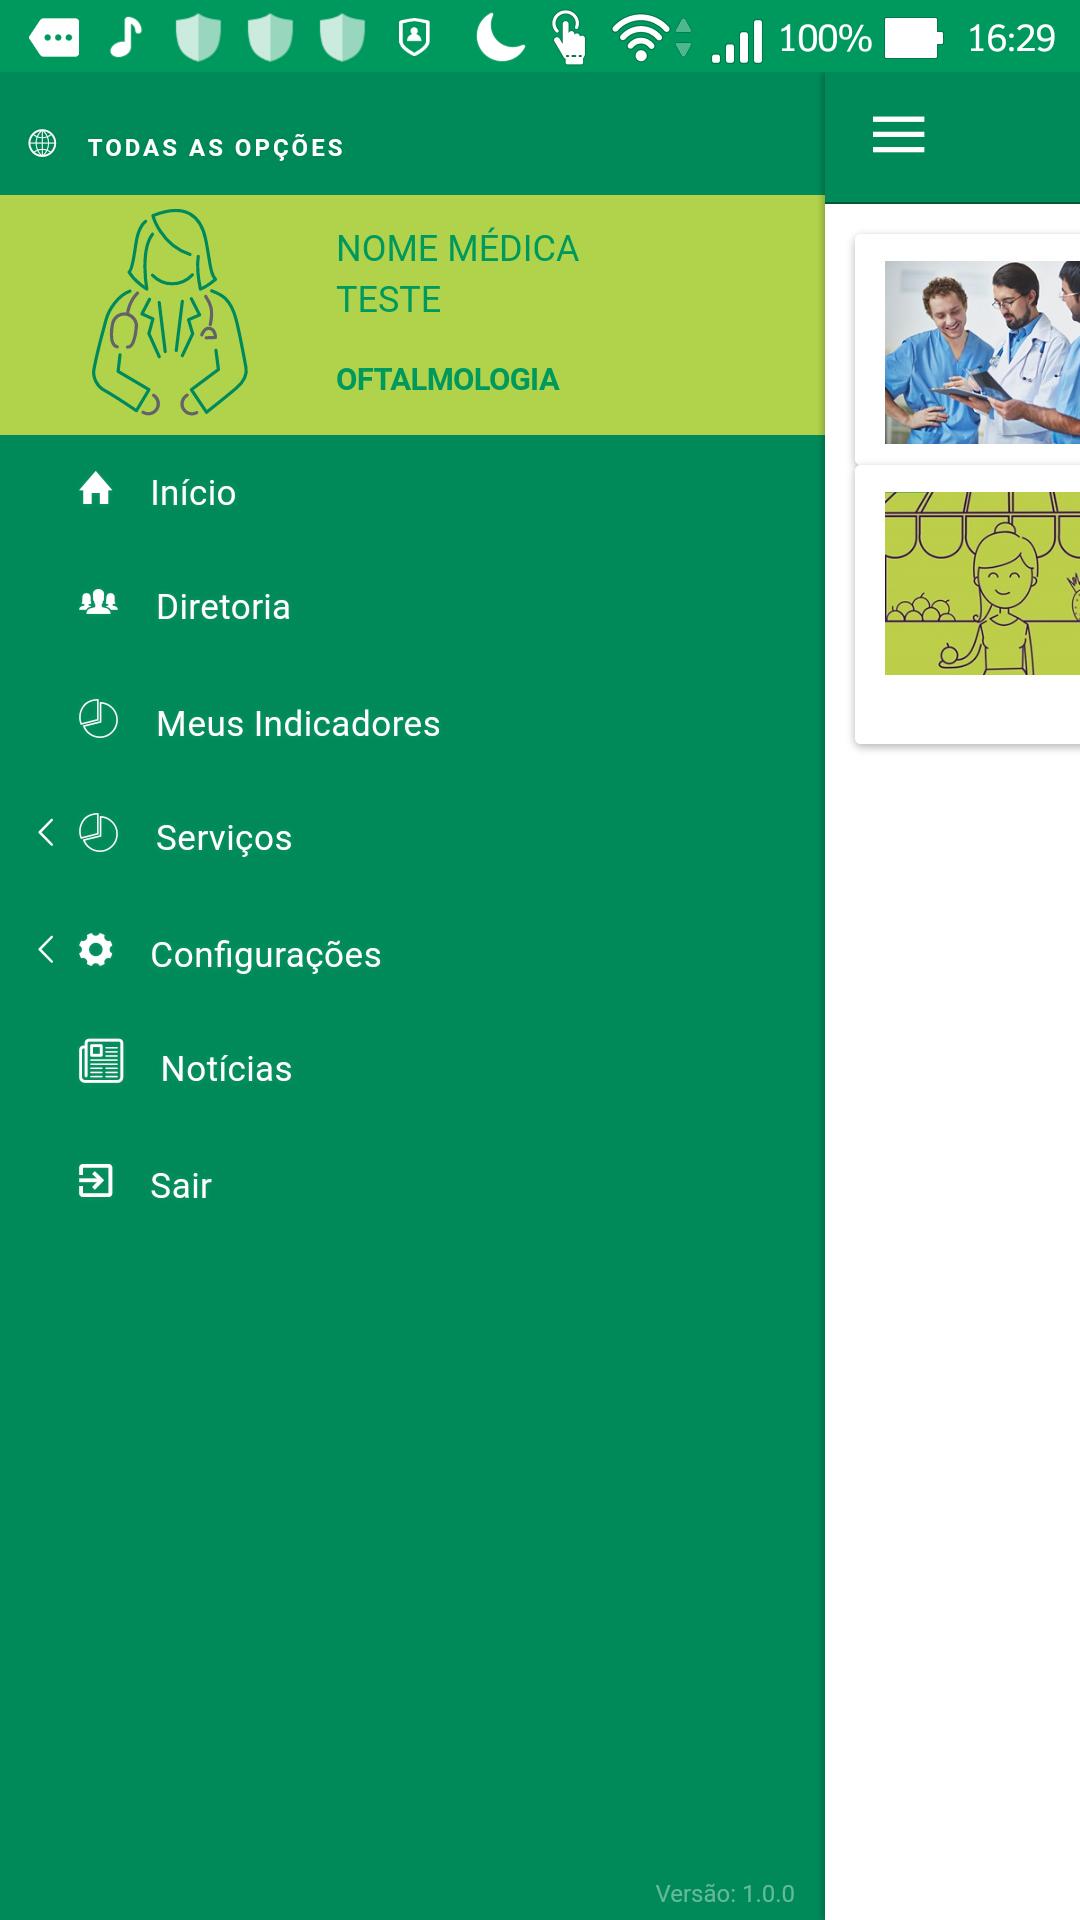Tap the touch gesture status bar icon

pyautogui.click(x=569, y=38)
